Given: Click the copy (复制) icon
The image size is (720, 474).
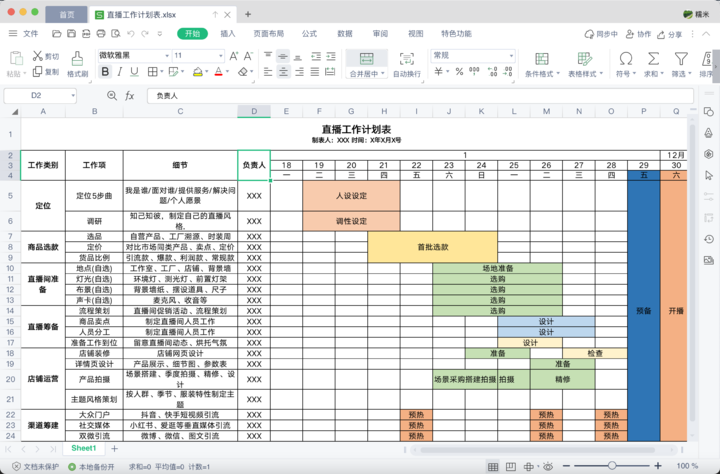Looking at the screenshot, I should click(x=38, y=71).
